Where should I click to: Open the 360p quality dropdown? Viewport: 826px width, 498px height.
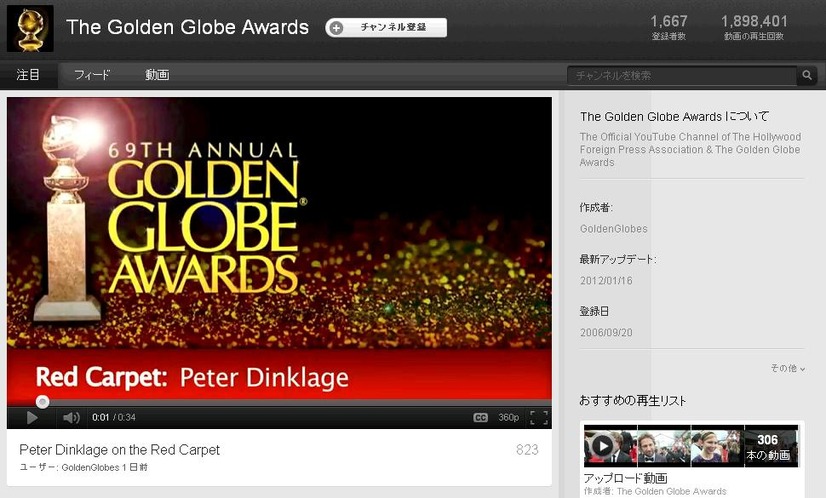(x=508, y=417)
